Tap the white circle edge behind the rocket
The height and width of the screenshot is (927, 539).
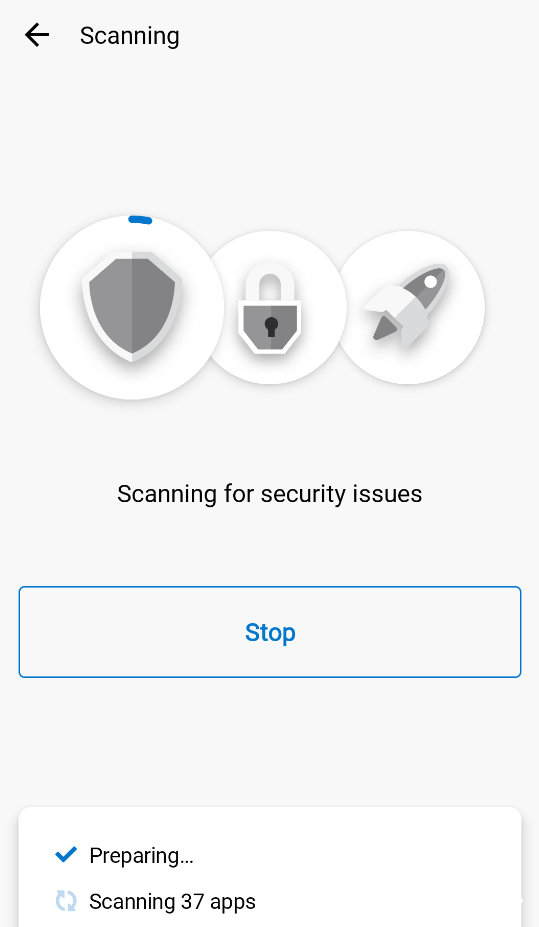pos(473,307)
